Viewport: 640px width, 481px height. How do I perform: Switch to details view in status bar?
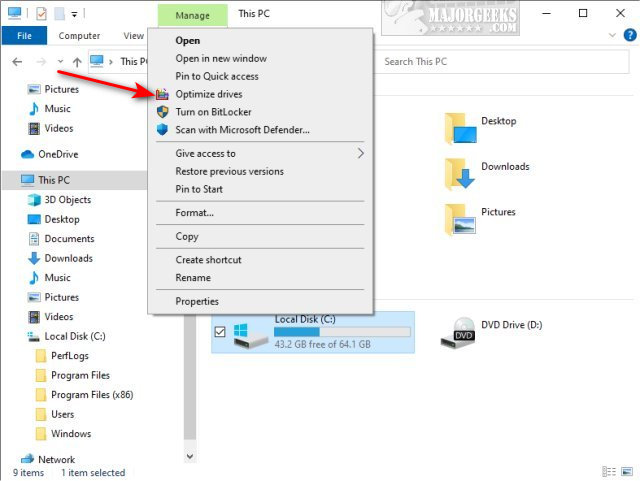click(x=609, y=472)
